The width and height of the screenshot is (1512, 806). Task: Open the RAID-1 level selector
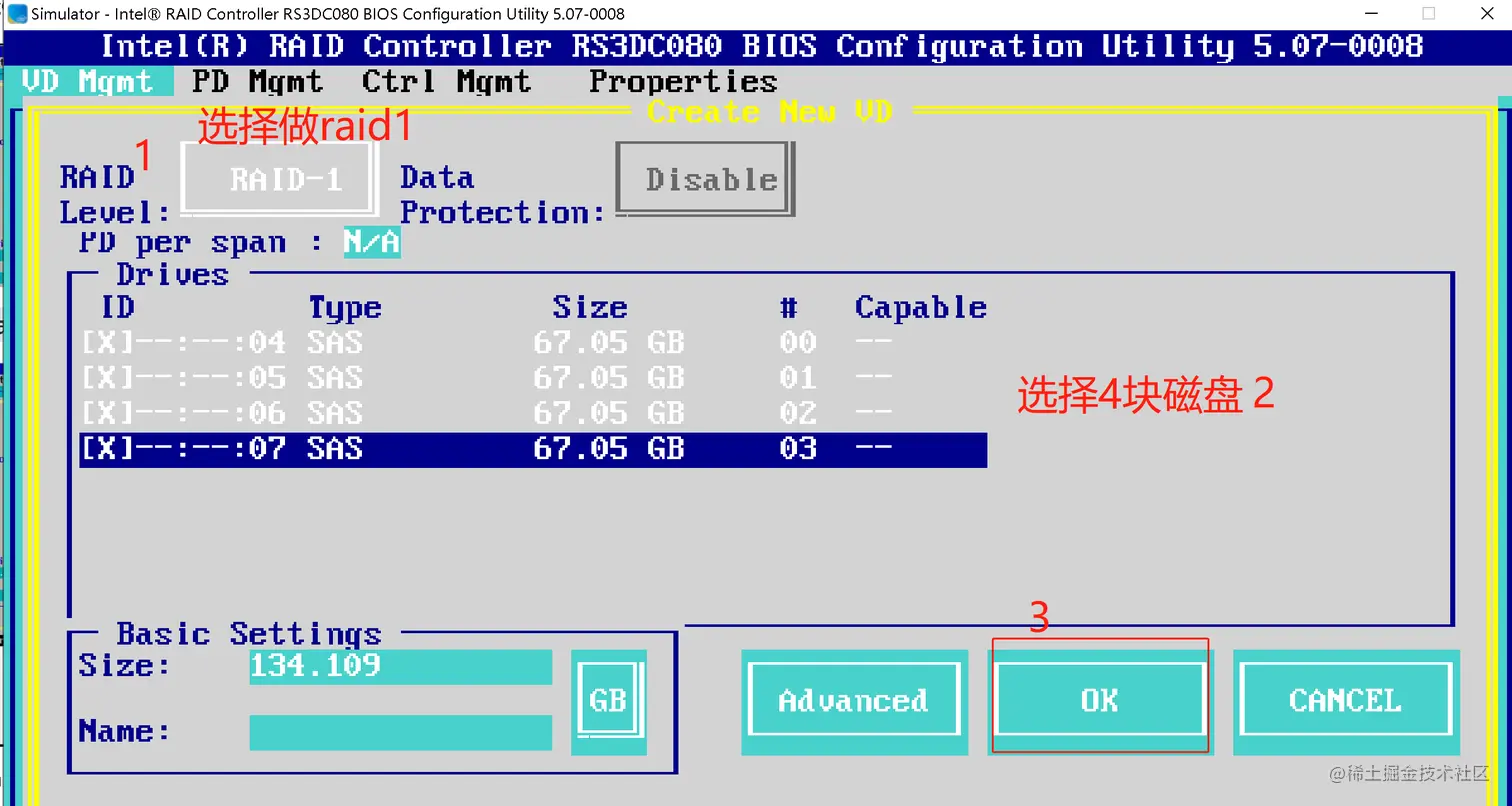280,179
